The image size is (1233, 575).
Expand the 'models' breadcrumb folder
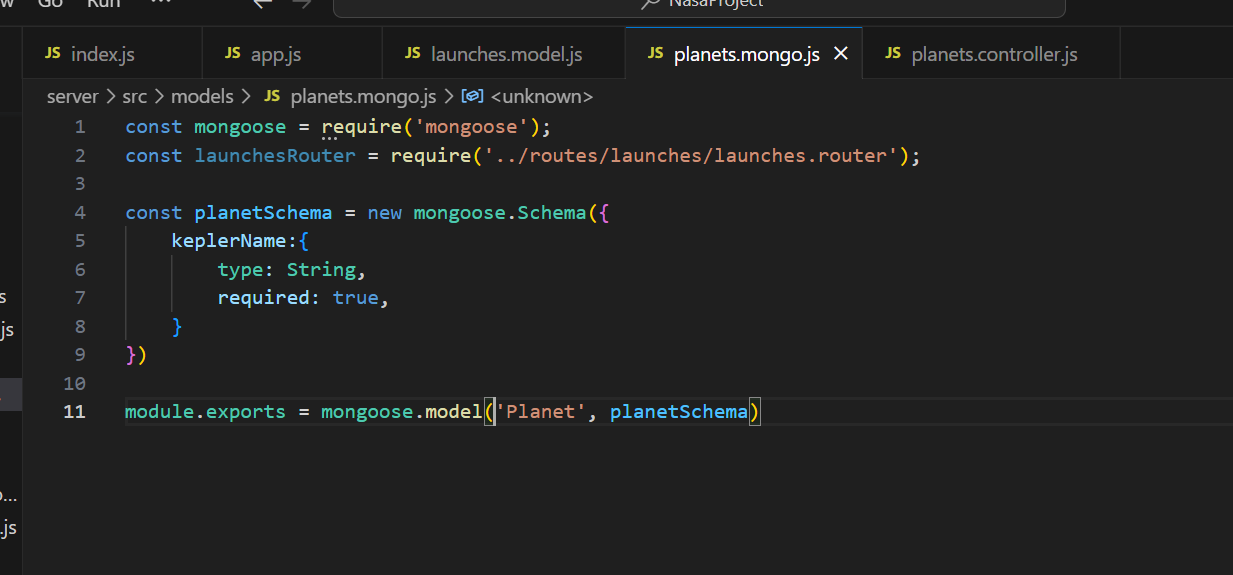(x=201, y=97)
